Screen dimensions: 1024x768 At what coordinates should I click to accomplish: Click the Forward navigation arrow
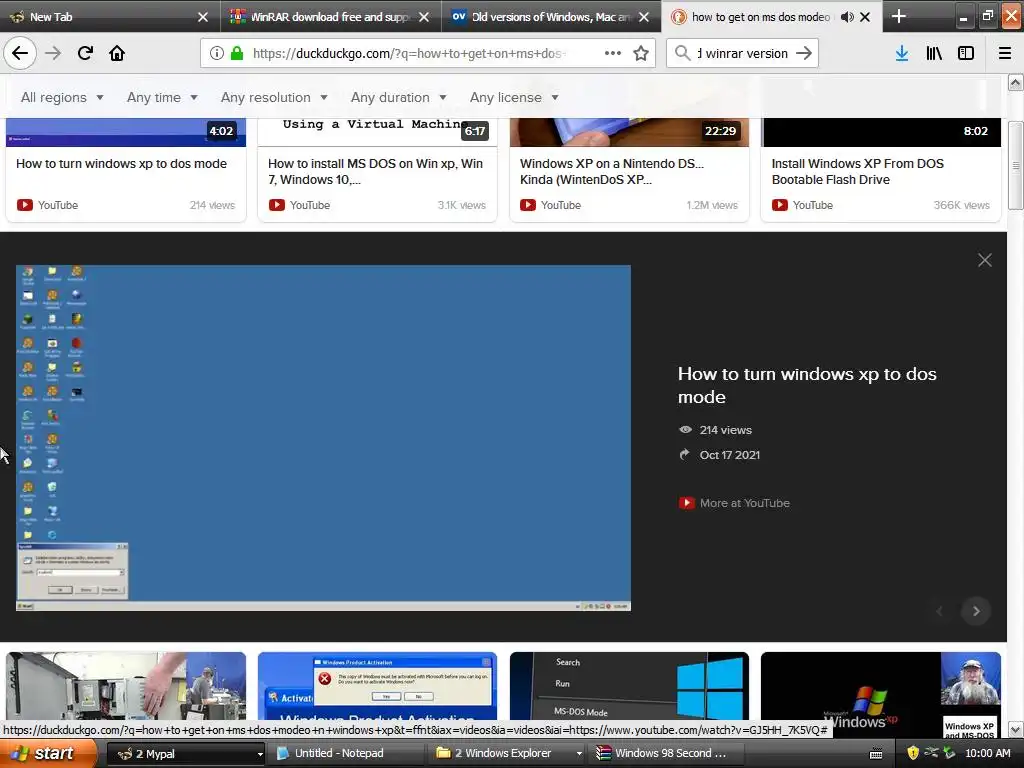pos(53,53)
